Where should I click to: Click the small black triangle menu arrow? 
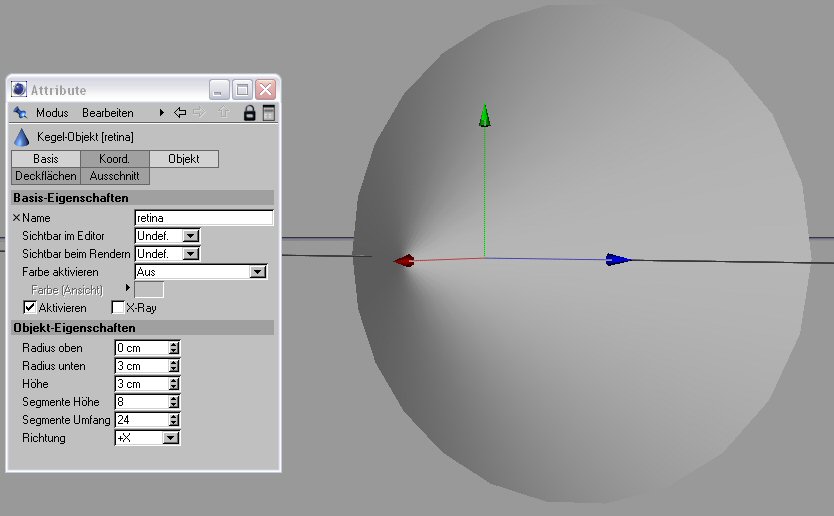pyautogui.click(x=161, y=113)
